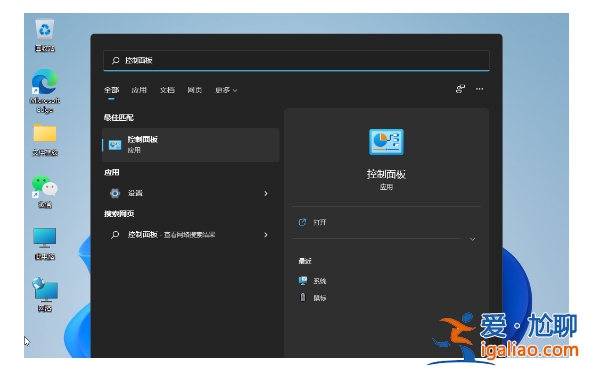Expand more actions chevron under 打开
The image size is (591, 377).
click(x=472, y=239)
